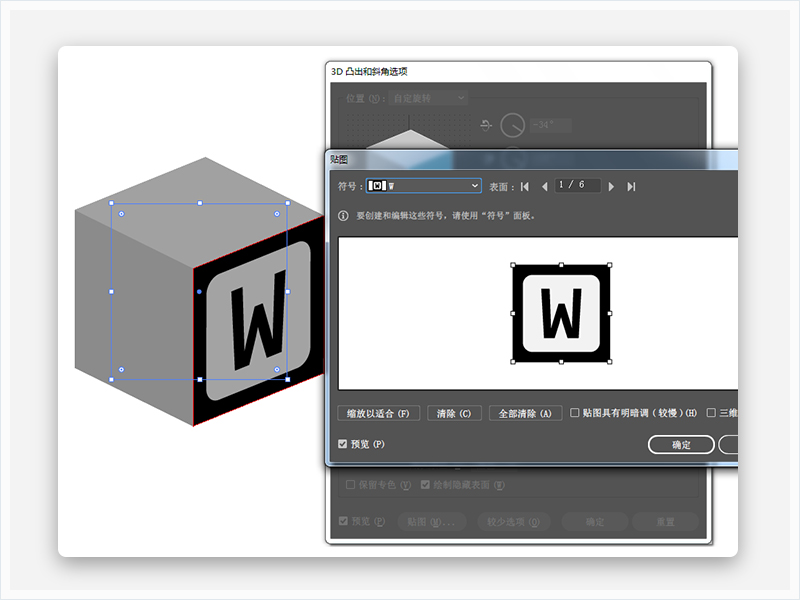Click the info icon beside the symbol hint
The width and height of the screenshot is (800, 600).
point(343,215)
